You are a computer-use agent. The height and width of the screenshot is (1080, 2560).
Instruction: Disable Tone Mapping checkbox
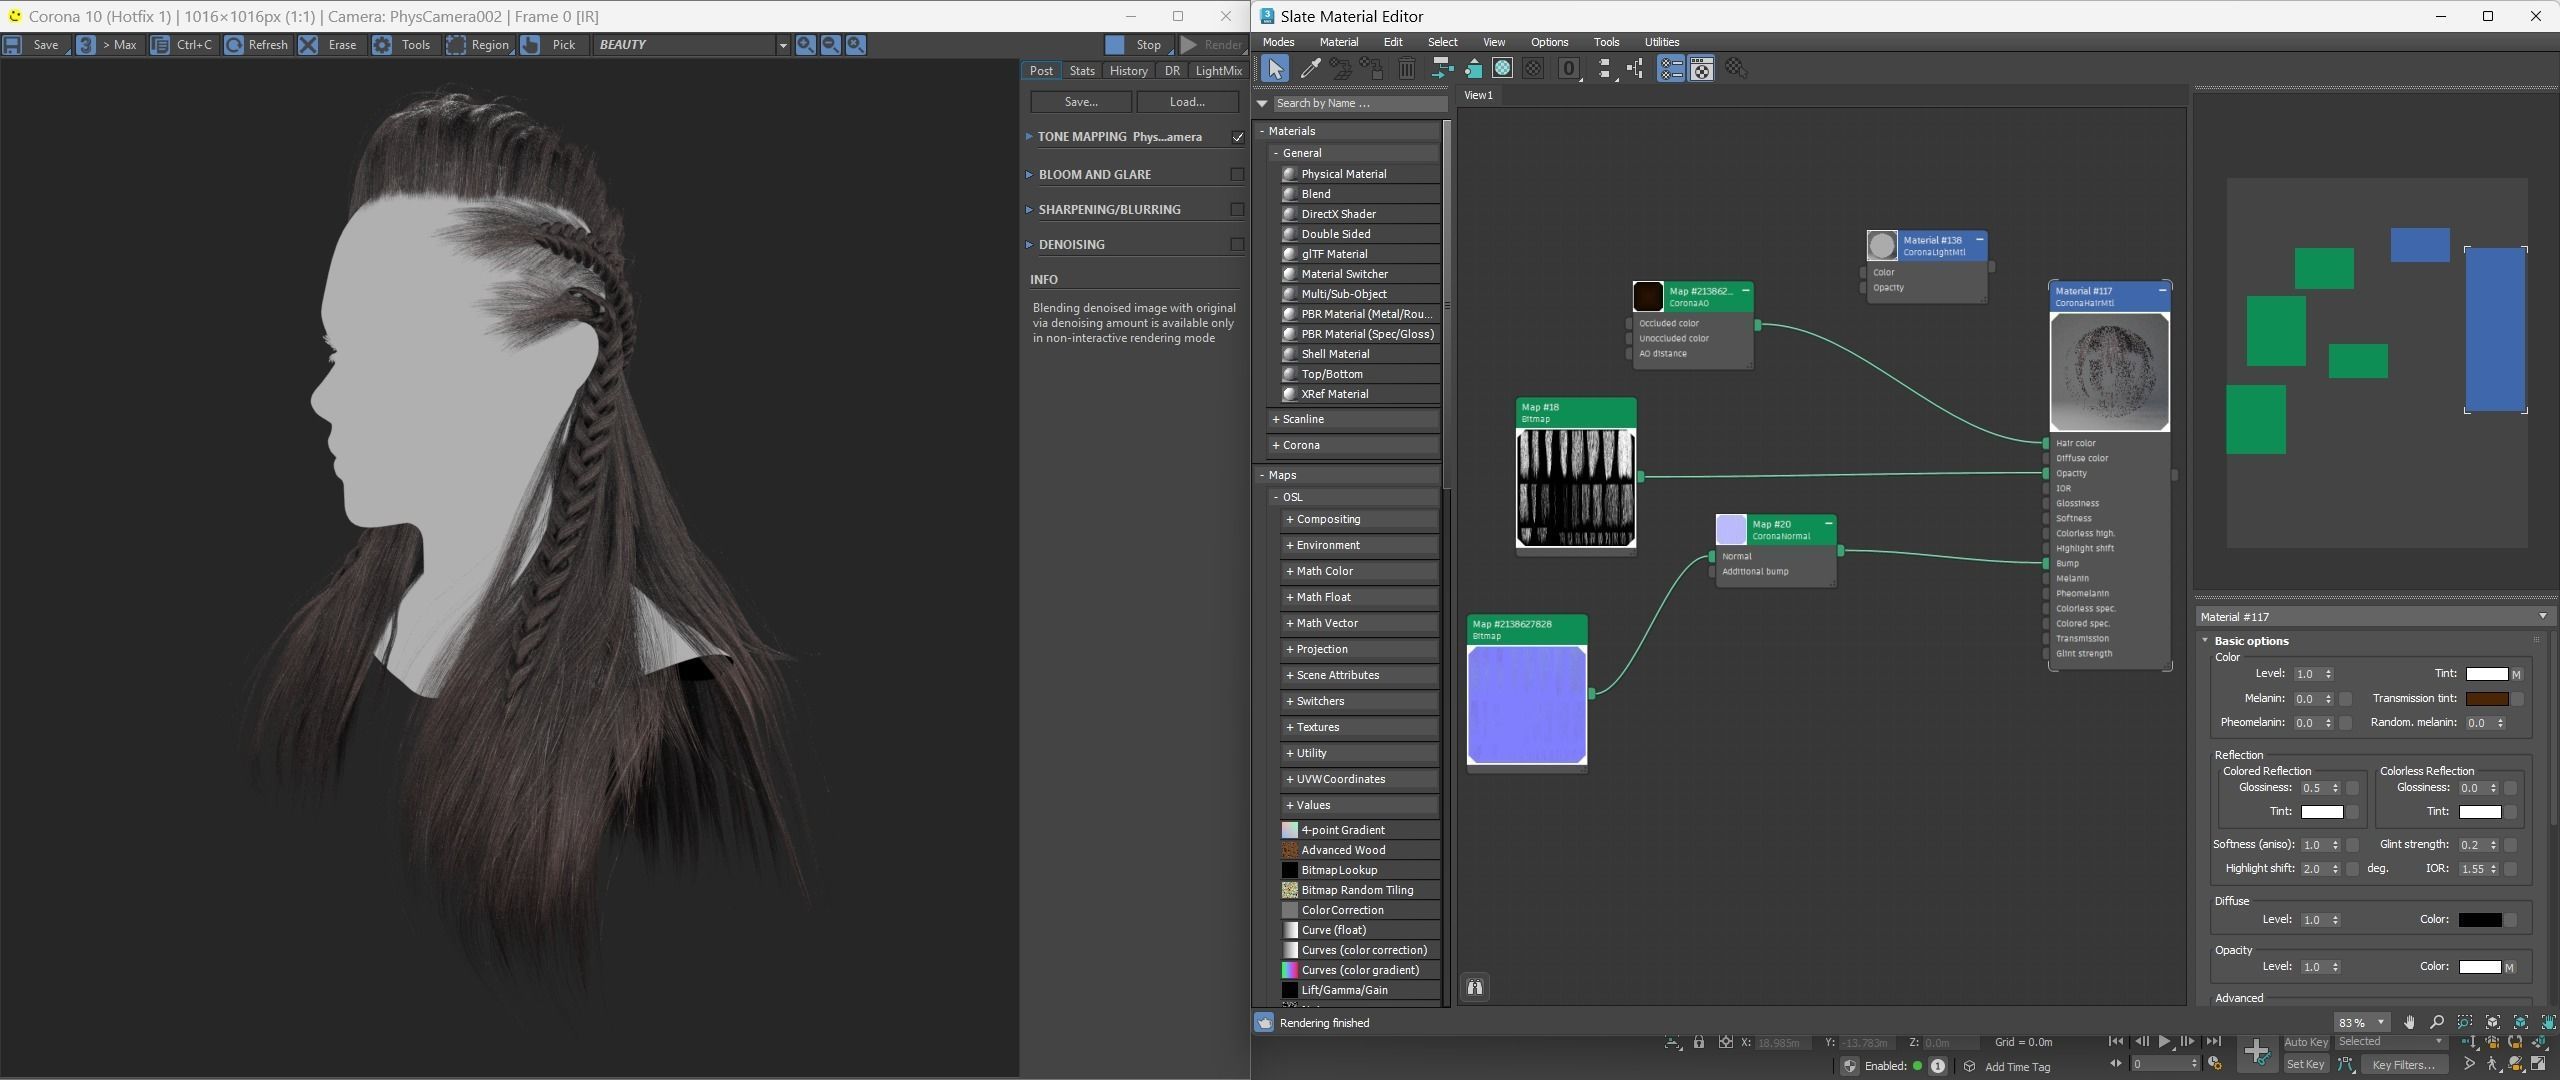pyautogui.click(x=1237, y=137)
